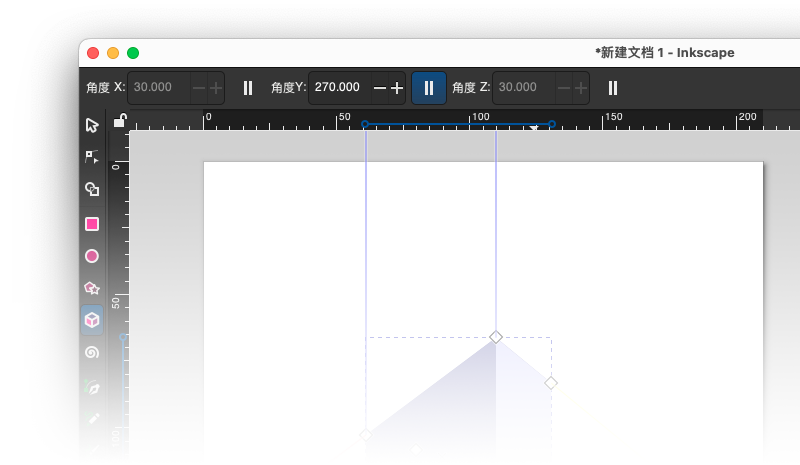Click the Angle X input field
Screen dimensions: 800x465
tap(159, 87)
